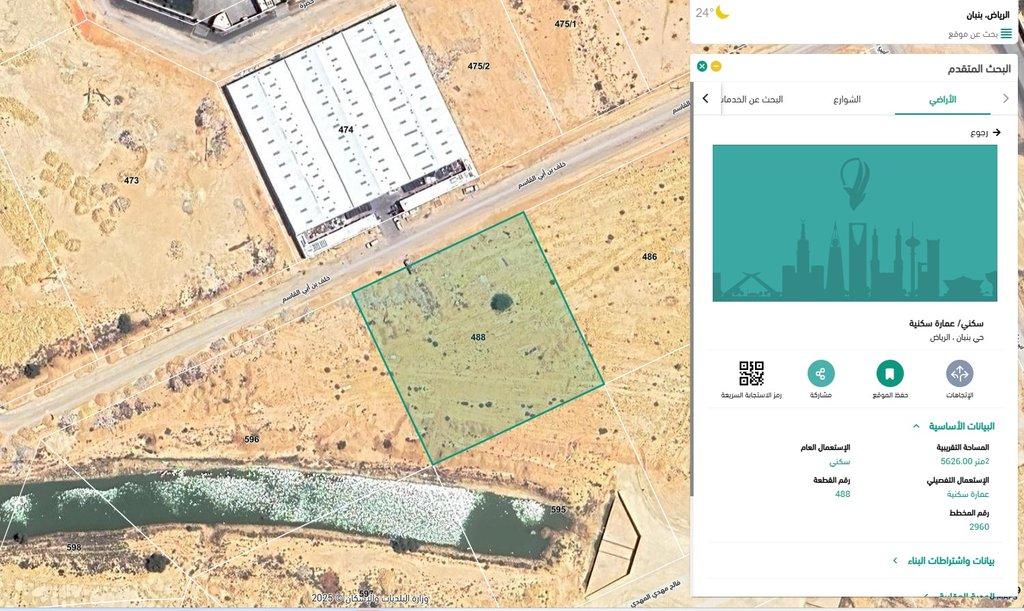1024x611 pixels.
Task: Click the hamburger menu beside location search
Action: pos(1006,34)
